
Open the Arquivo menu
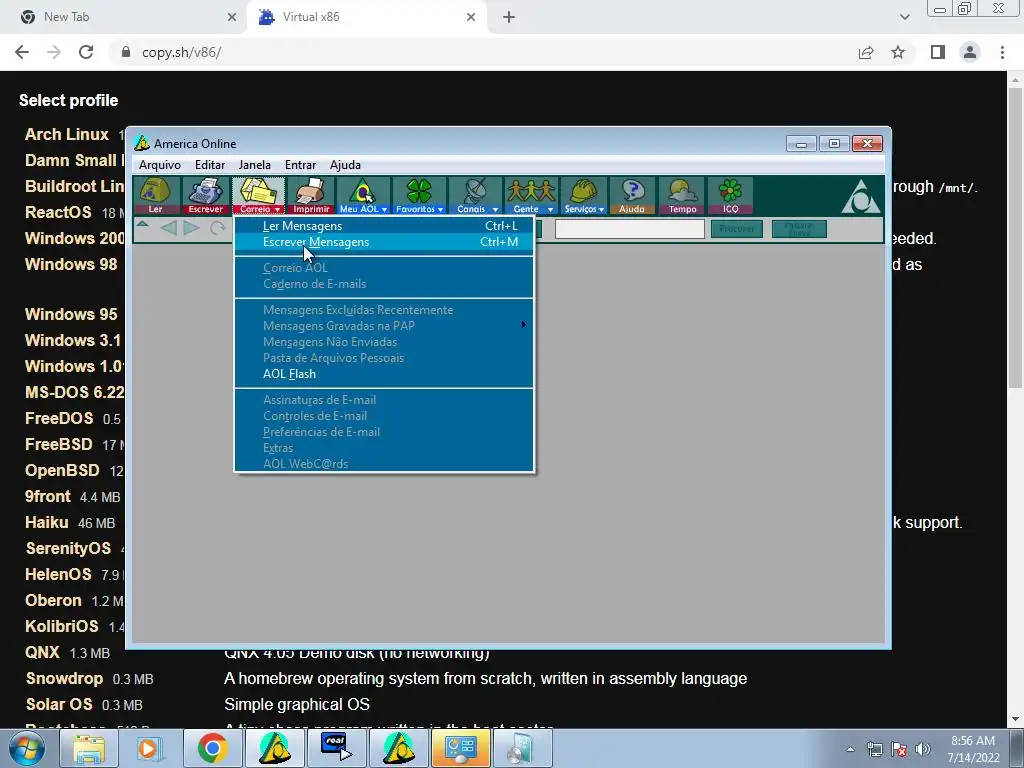[x=159, y=165]
